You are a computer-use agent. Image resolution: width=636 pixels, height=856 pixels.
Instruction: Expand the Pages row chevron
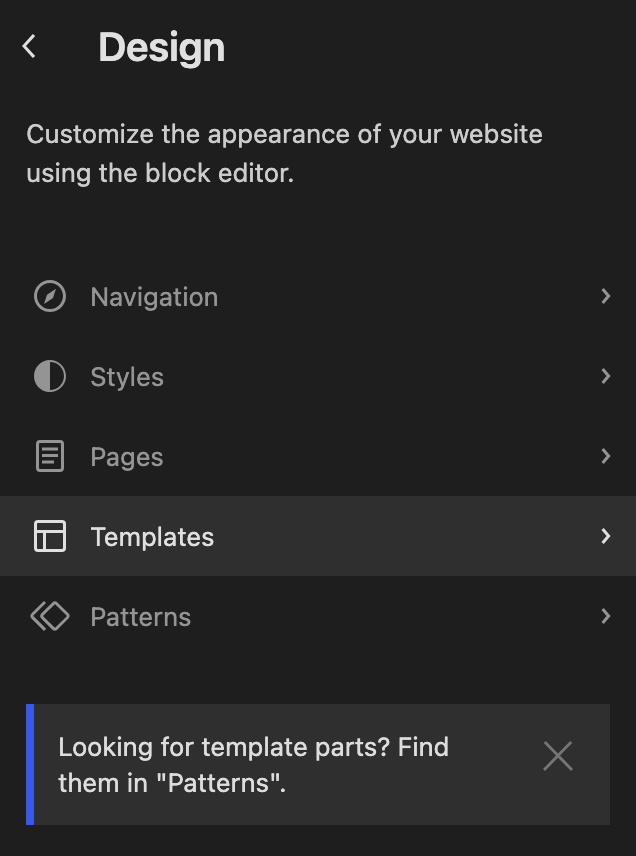(x=605, y=457)
